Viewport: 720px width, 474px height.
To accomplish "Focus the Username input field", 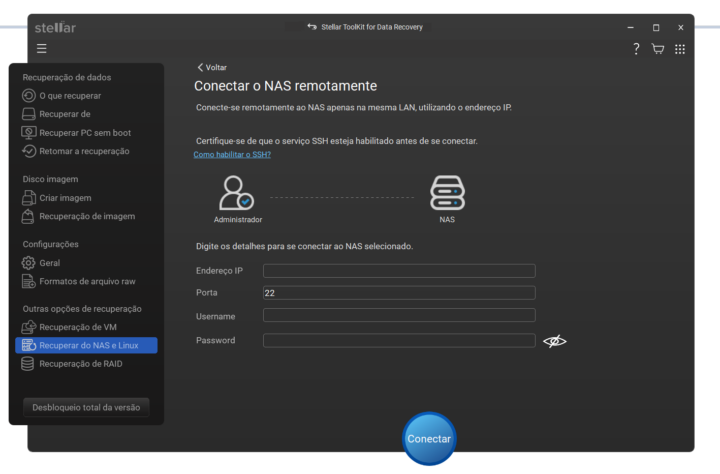I will pyautogui.click(x=399, y=315).
